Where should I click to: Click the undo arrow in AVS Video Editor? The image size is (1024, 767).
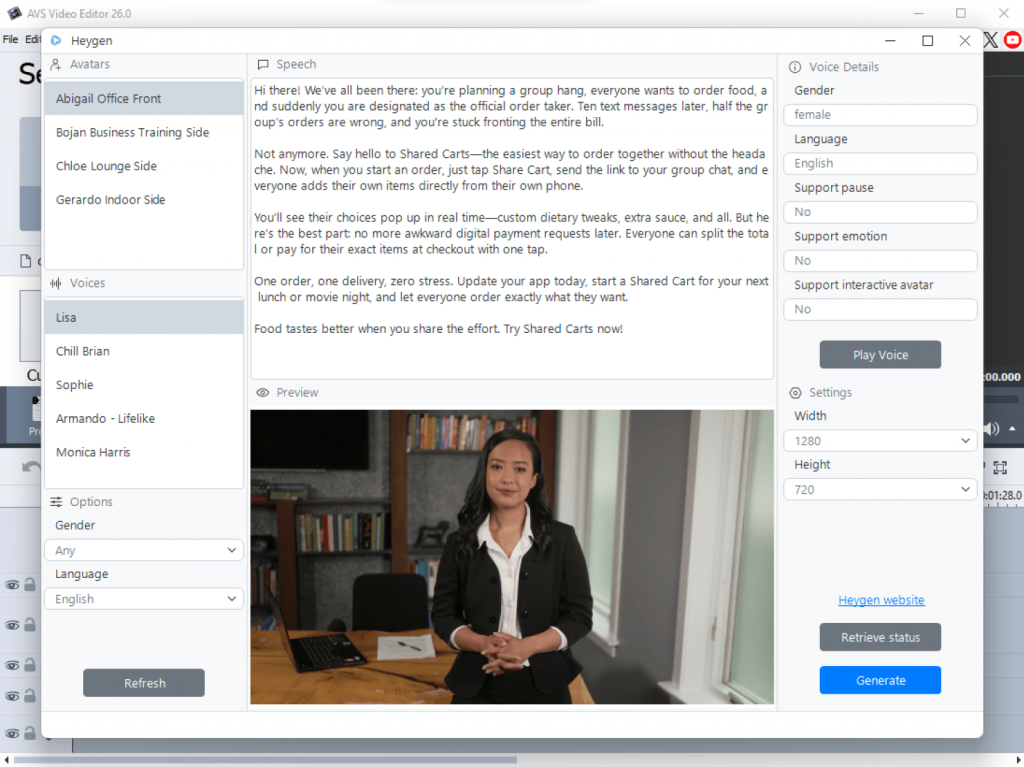point(31,467)
